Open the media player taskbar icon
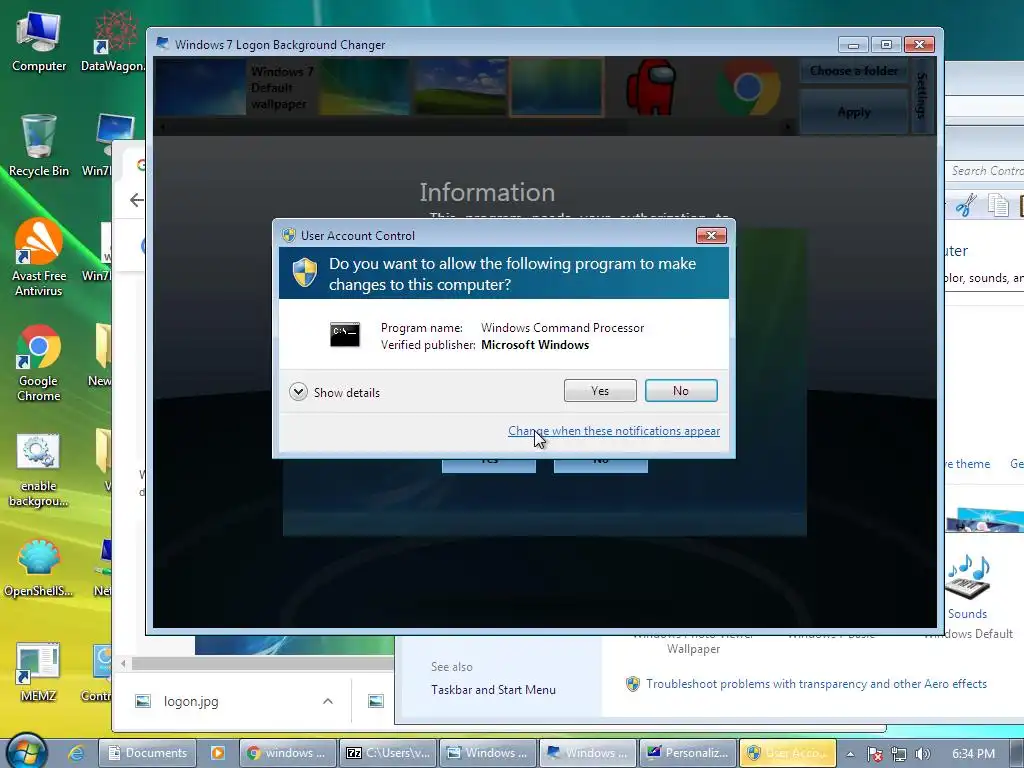 click(x=217, y=753)
